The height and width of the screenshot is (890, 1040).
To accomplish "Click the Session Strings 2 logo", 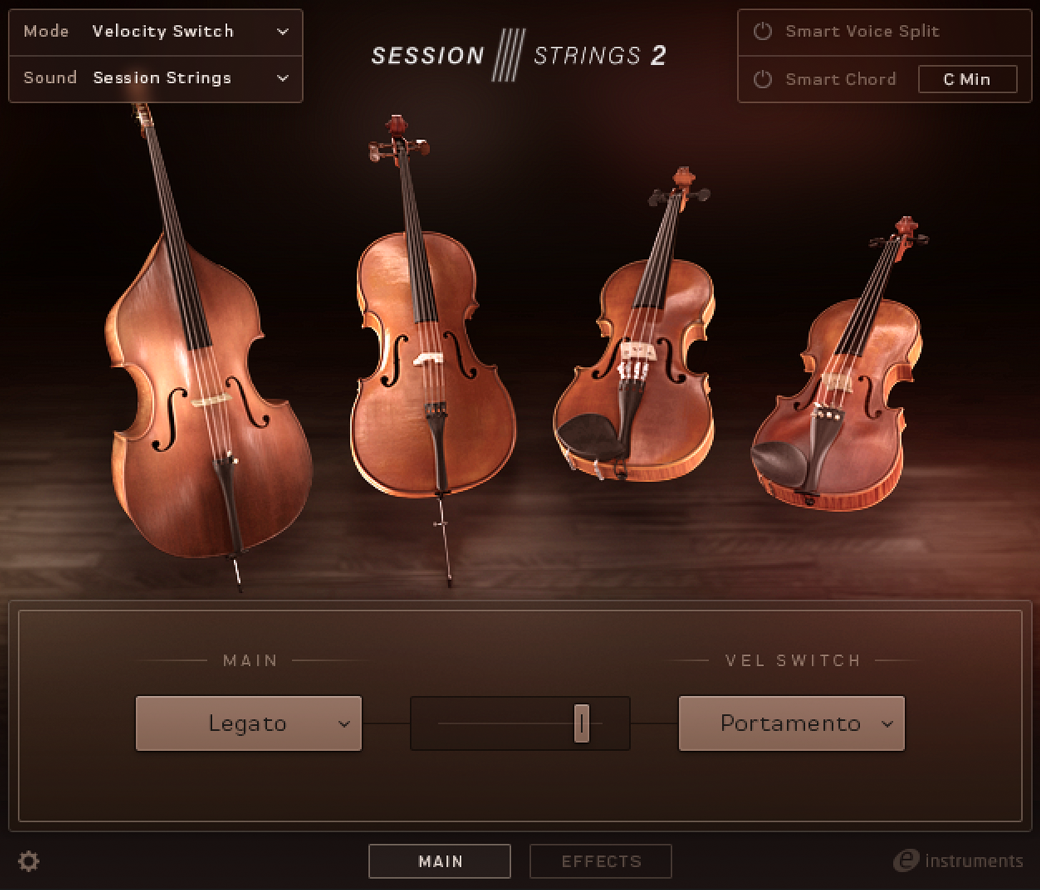I will (x=518, y=55).
